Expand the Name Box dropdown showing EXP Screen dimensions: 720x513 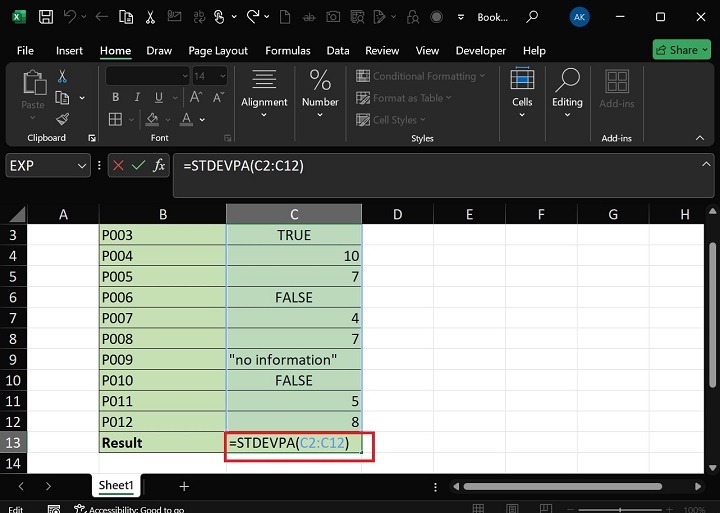pyautogui.click(x=82, y=165)
